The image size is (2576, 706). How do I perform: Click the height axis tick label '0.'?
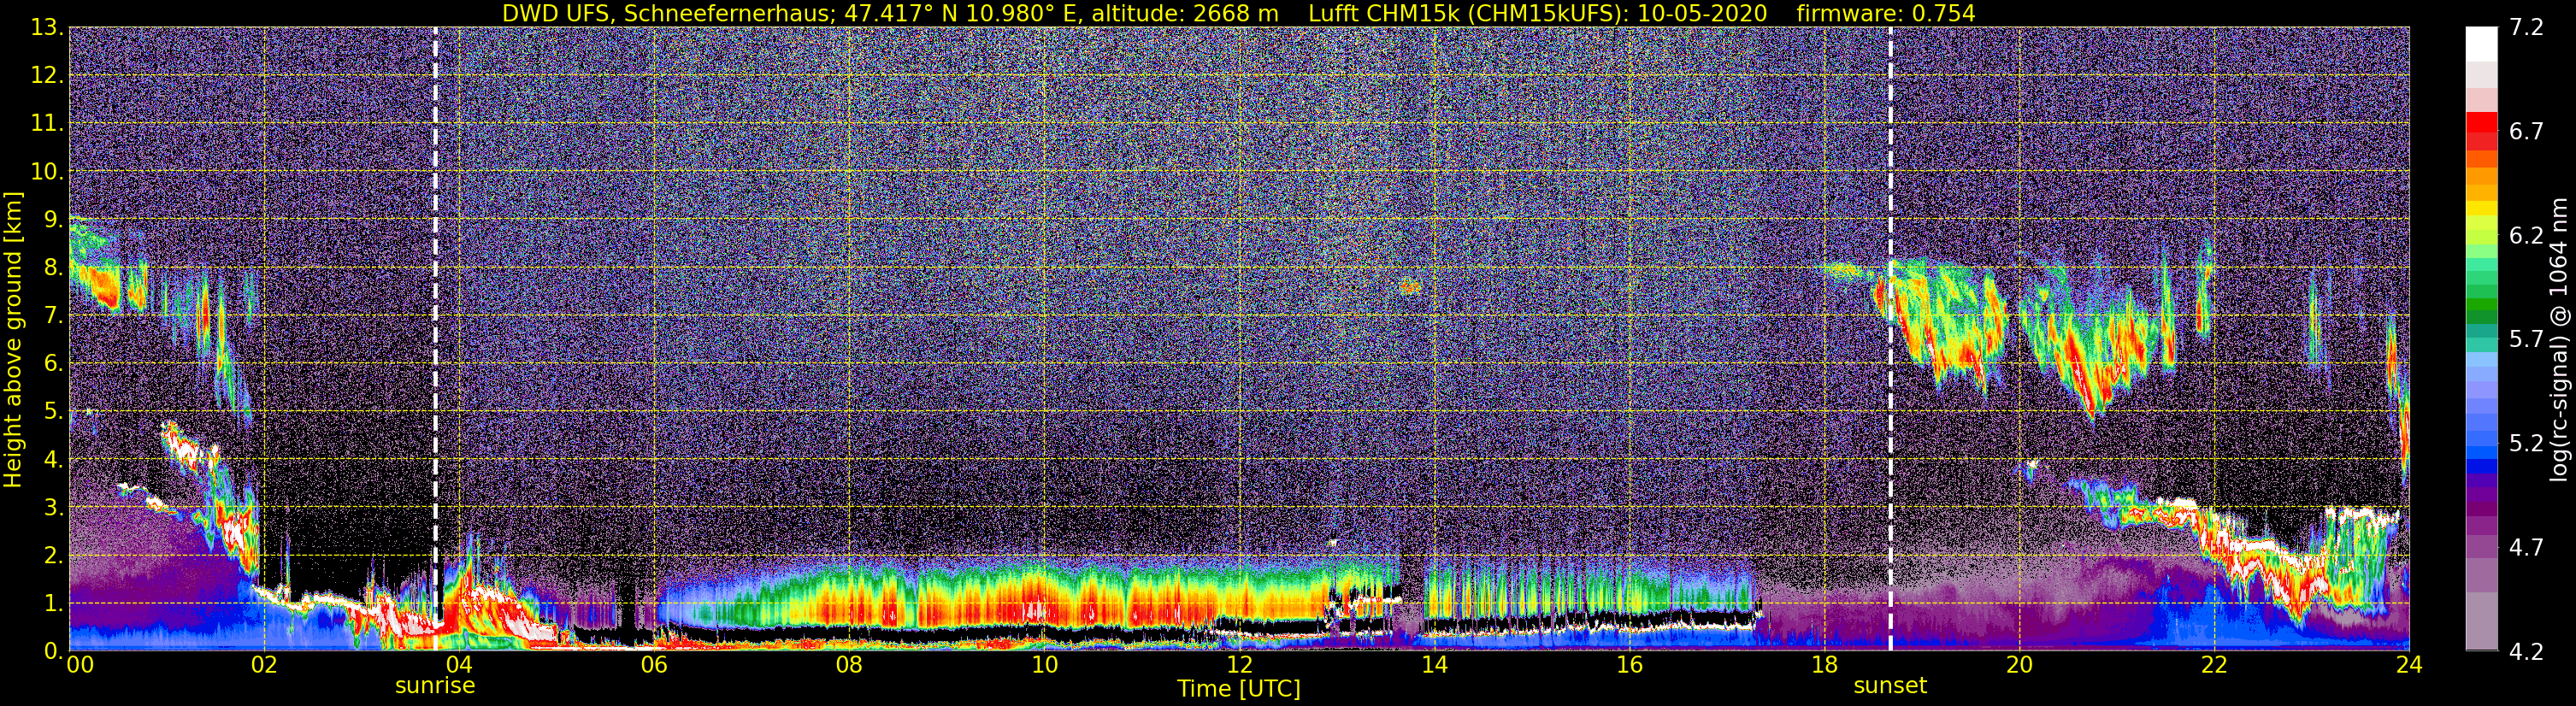click(x=53, y=651)
